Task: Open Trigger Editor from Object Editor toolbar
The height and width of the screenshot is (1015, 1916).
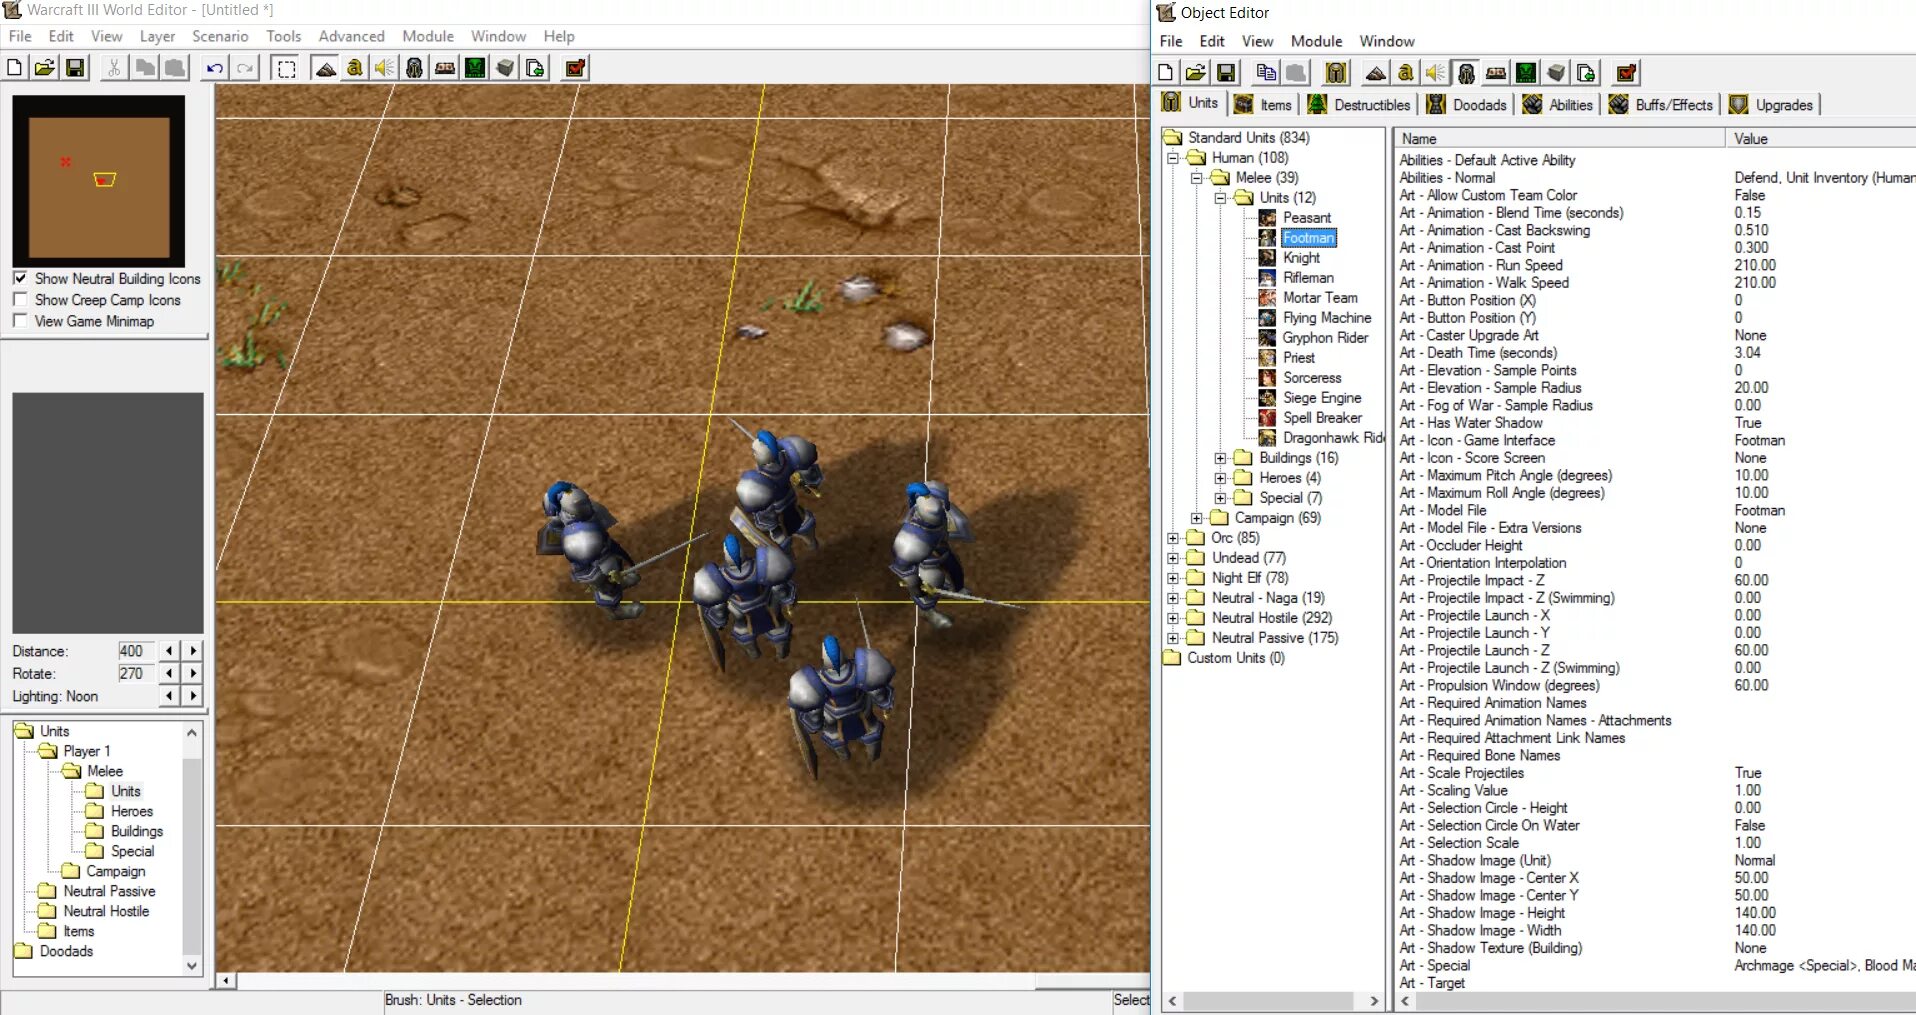Action: point(1406,72)
